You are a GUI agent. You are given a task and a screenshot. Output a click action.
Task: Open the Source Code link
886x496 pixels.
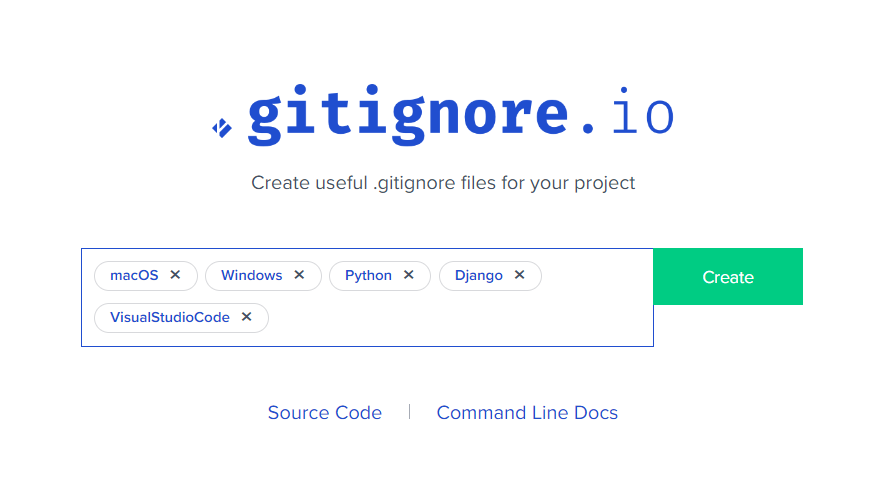[x=325, y=412]
